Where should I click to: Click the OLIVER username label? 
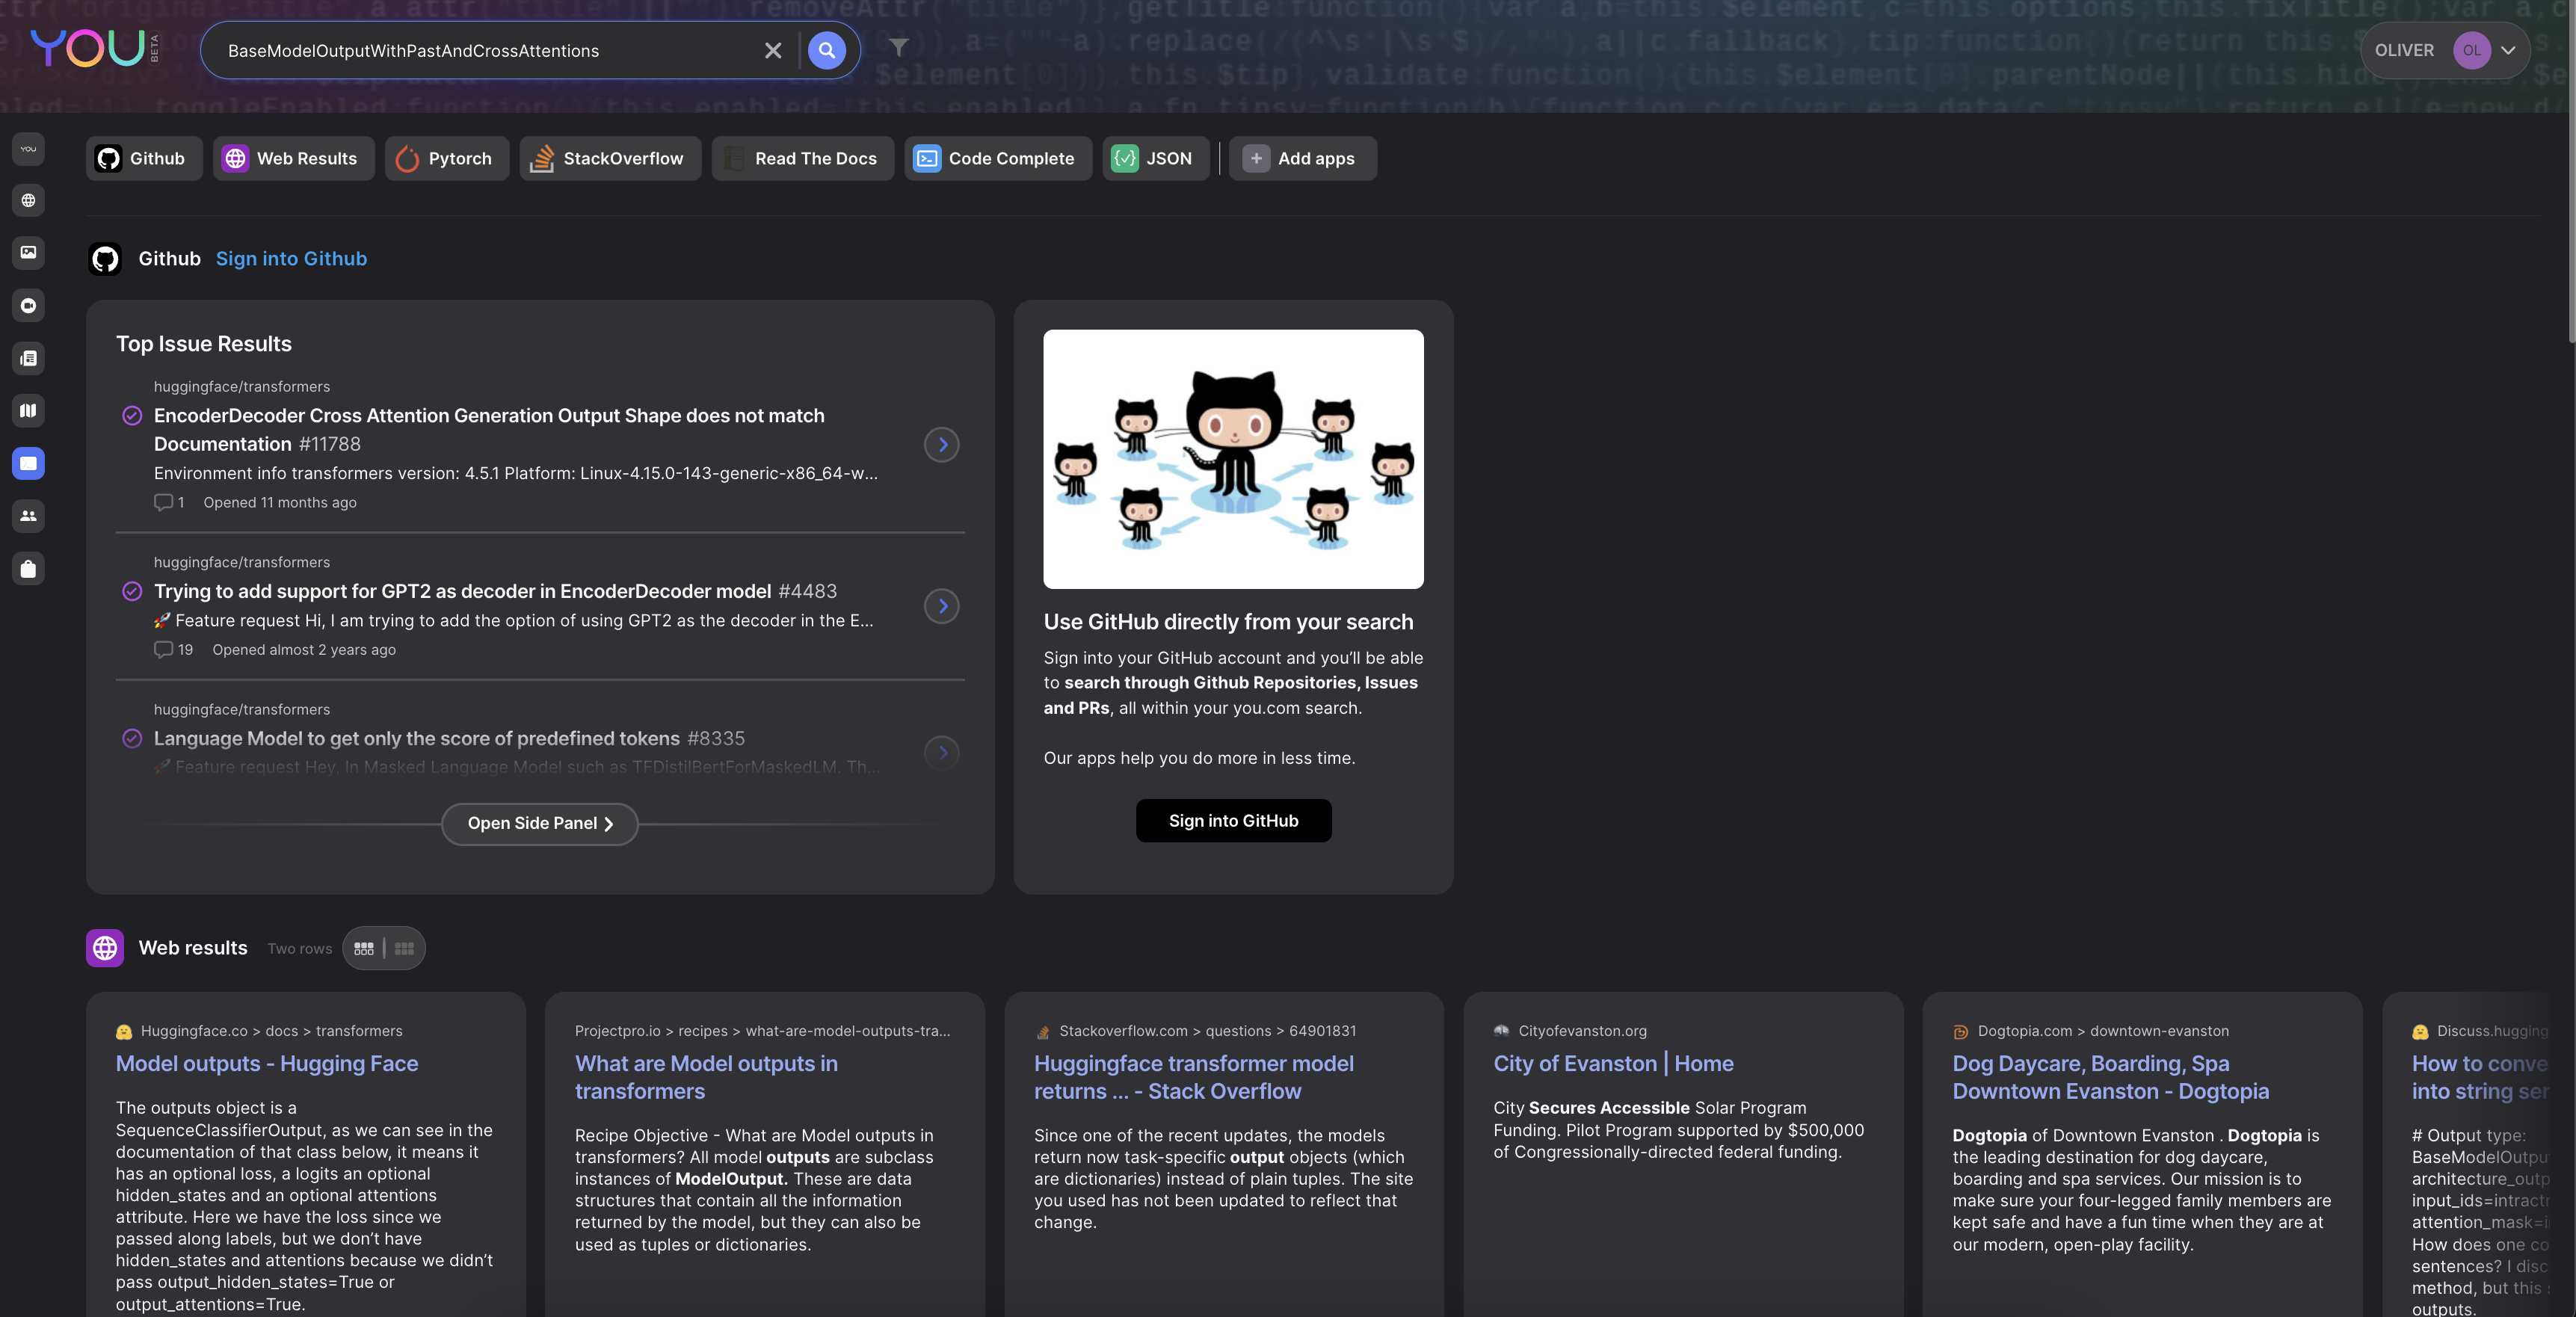[x=2403, y=50]
